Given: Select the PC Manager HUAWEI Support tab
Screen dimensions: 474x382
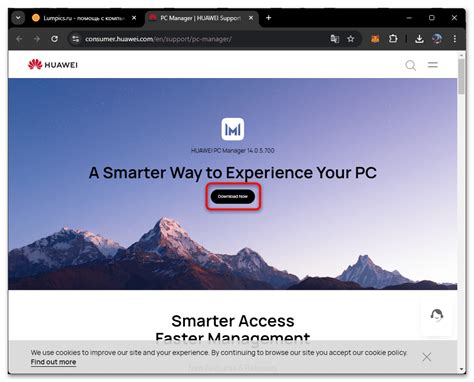Looking at the screenshot, I should (x=201, y=18).
